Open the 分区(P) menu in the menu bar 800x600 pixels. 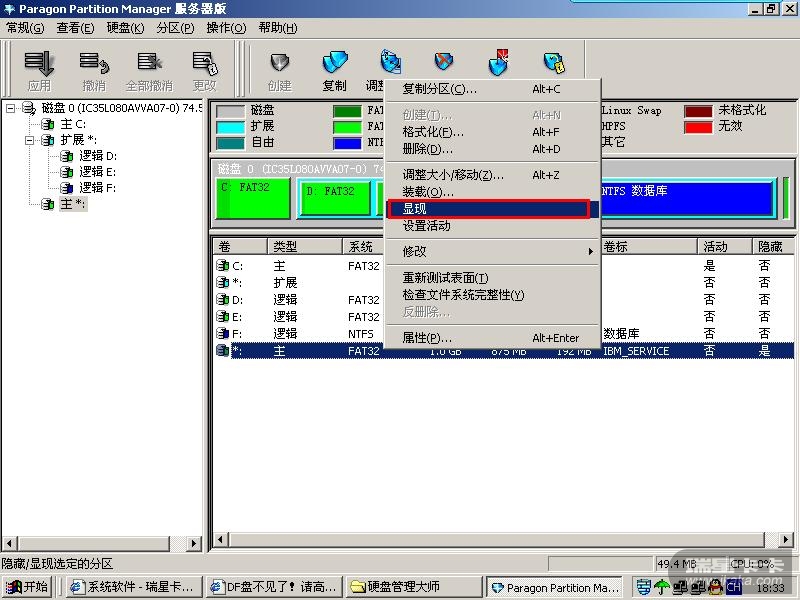[x=175, y=28]
